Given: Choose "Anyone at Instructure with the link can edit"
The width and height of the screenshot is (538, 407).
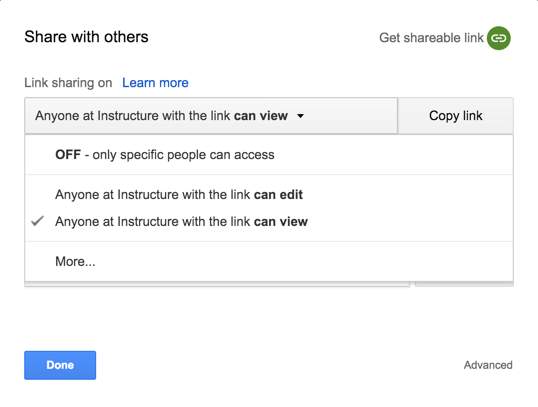Looking at the screenshot, I should 269,195.
